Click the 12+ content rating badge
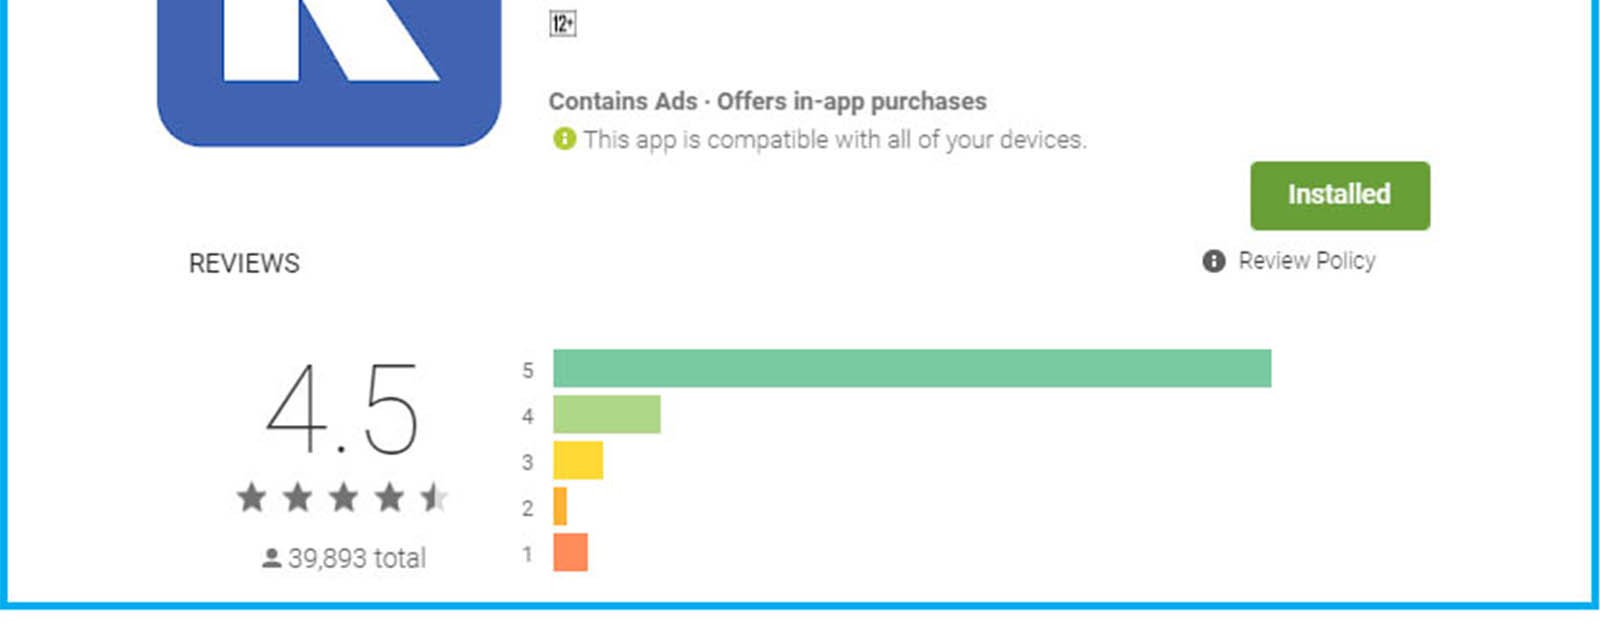Image resolution: width=1600 pixels, height=623 pixels. (x=563, y=23)
